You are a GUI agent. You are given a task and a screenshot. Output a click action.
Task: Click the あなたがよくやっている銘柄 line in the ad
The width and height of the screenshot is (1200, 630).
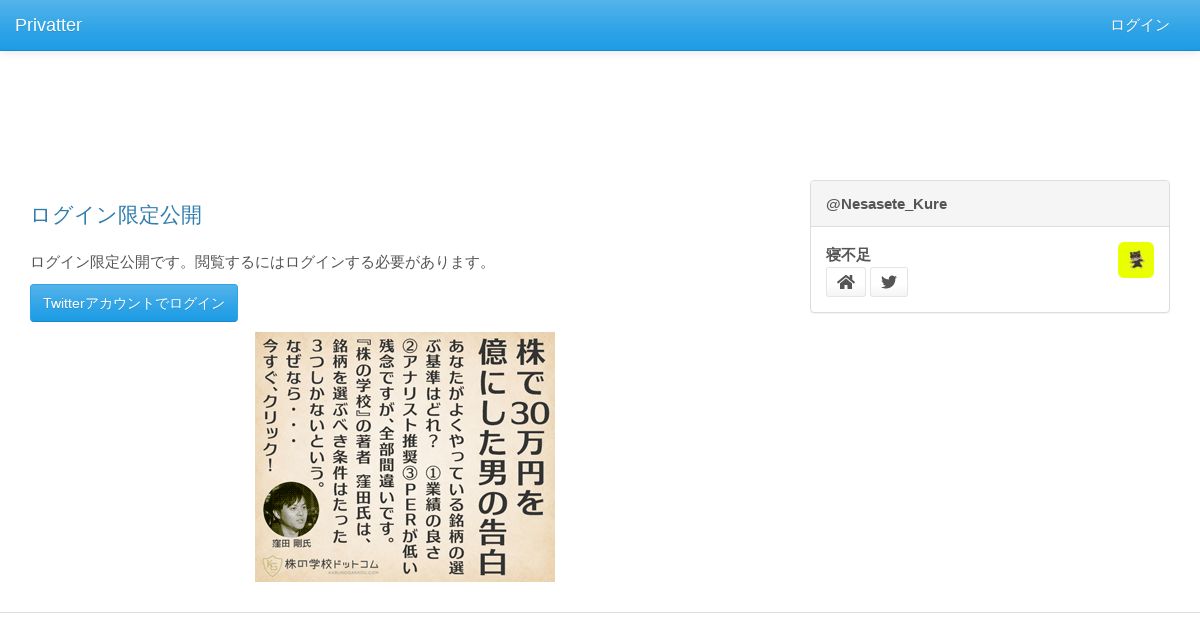(x=458, y=455)
